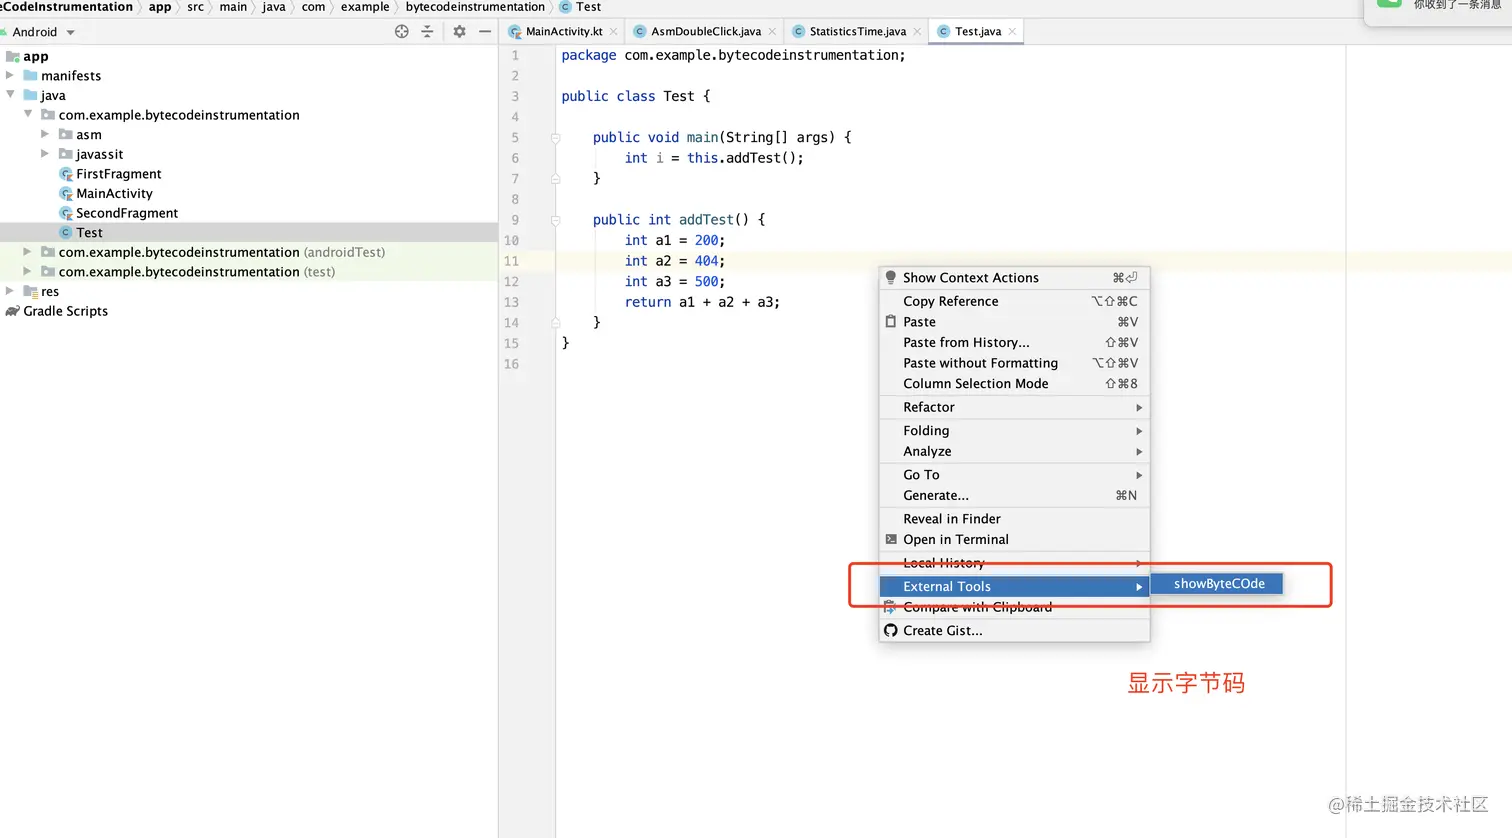Expand the androidTest package arrow

tap(28, 252)
